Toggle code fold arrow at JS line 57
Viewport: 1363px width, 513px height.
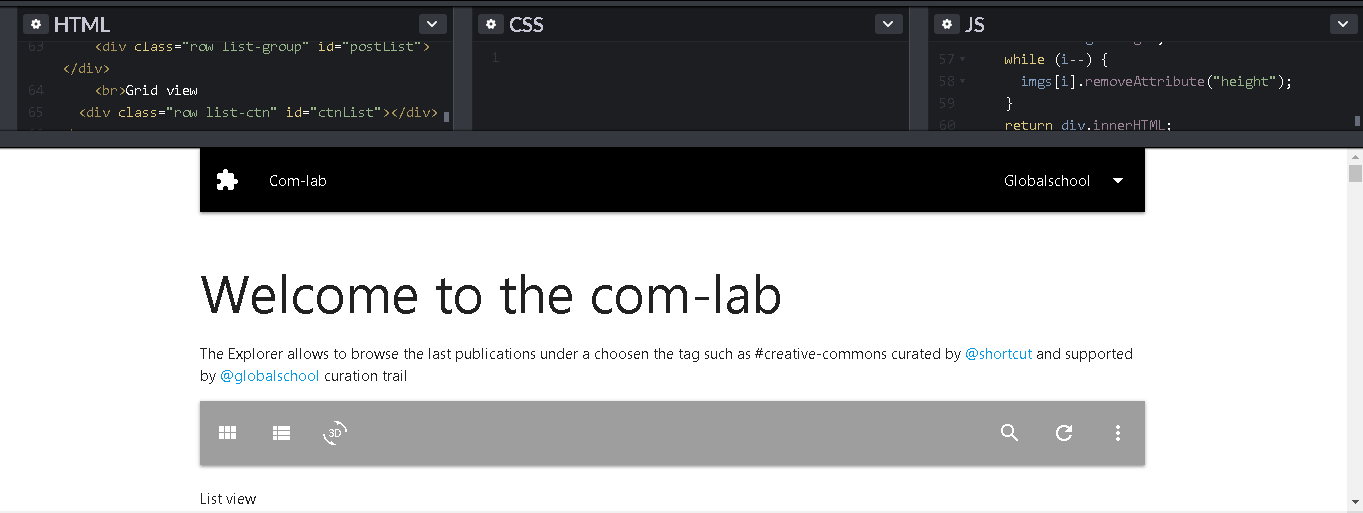(963, 60)
